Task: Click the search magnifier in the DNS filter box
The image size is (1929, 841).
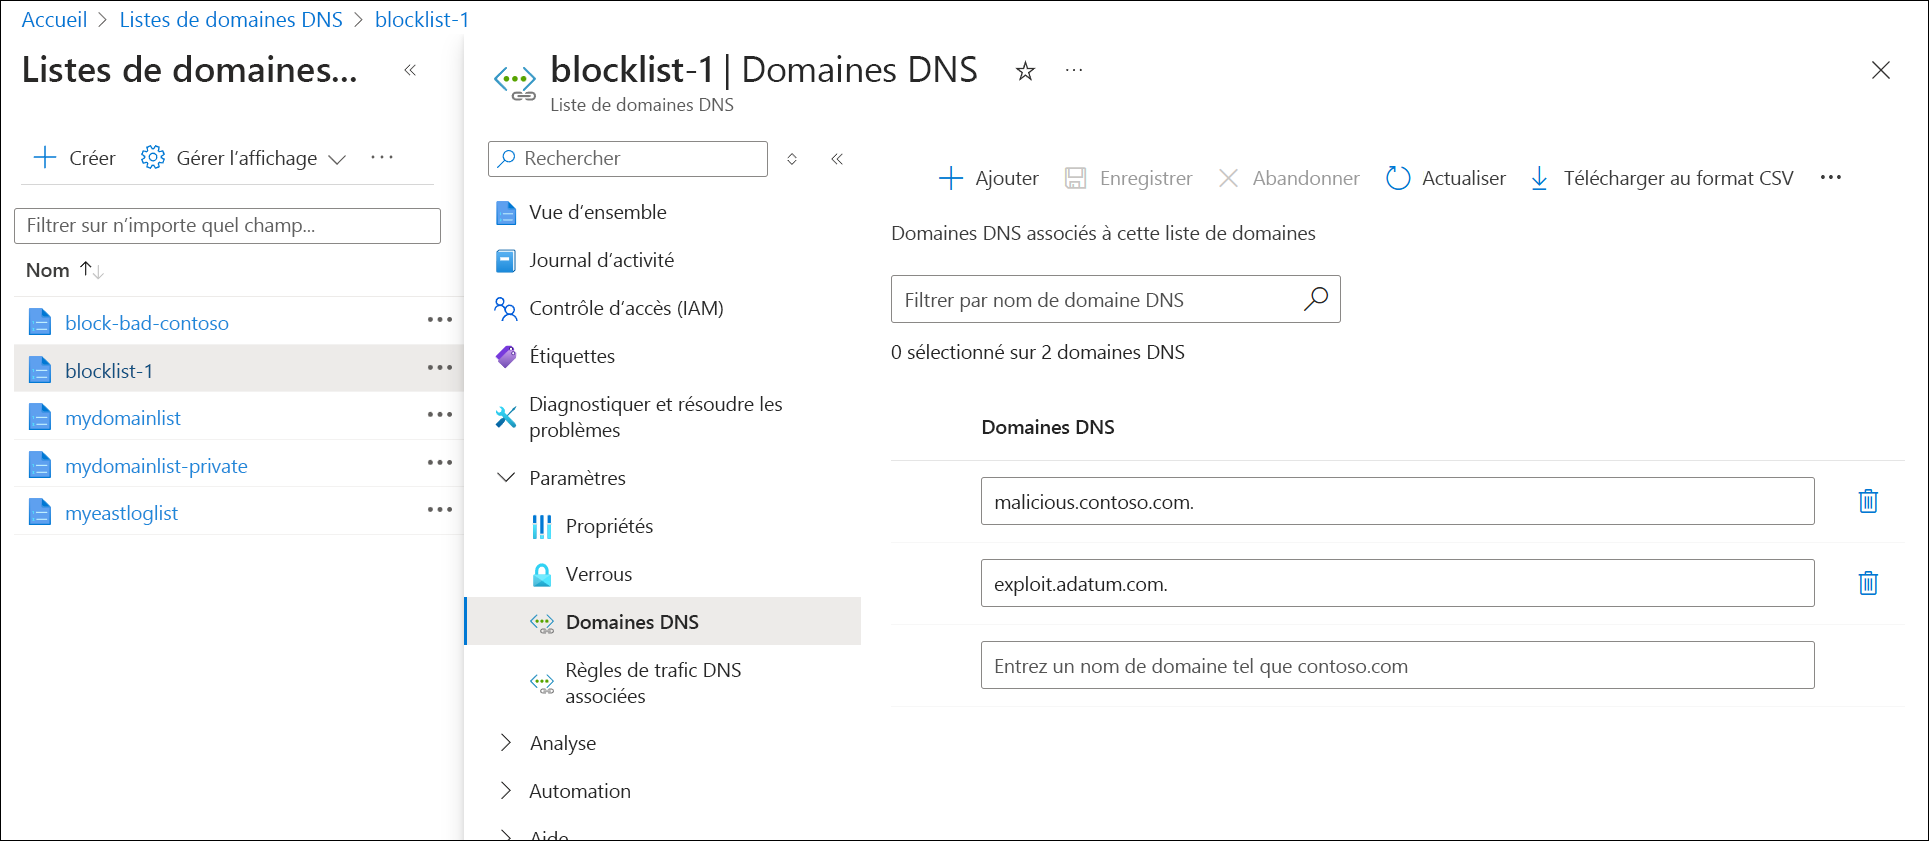Action: coord(1316,299)
